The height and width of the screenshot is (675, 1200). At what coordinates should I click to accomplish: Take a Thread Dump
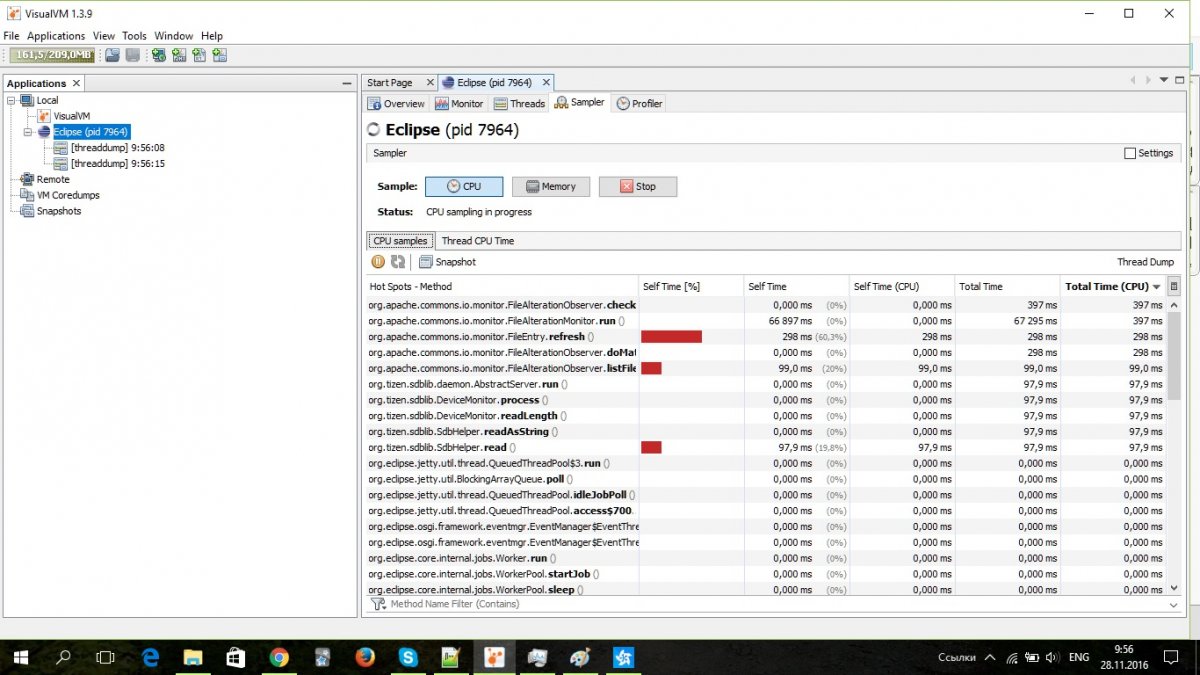[1145, 262]
